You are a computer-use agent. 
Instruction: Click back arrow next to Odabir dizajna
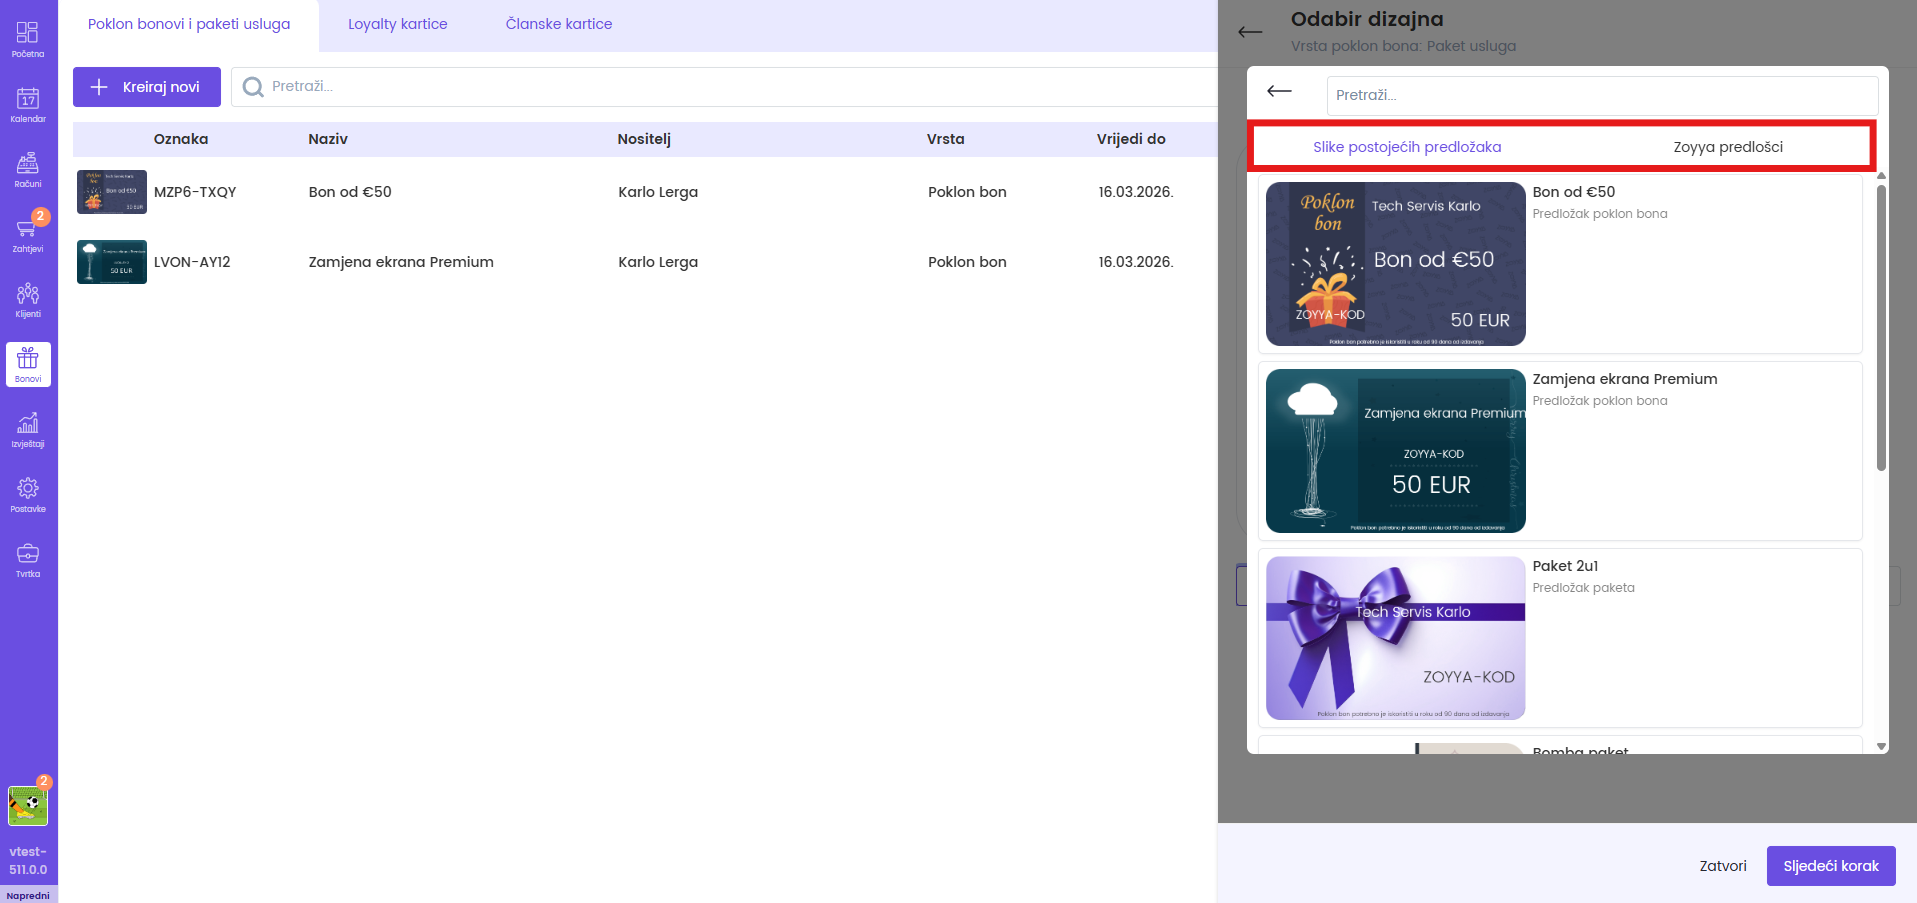(x=1250, y=32)
